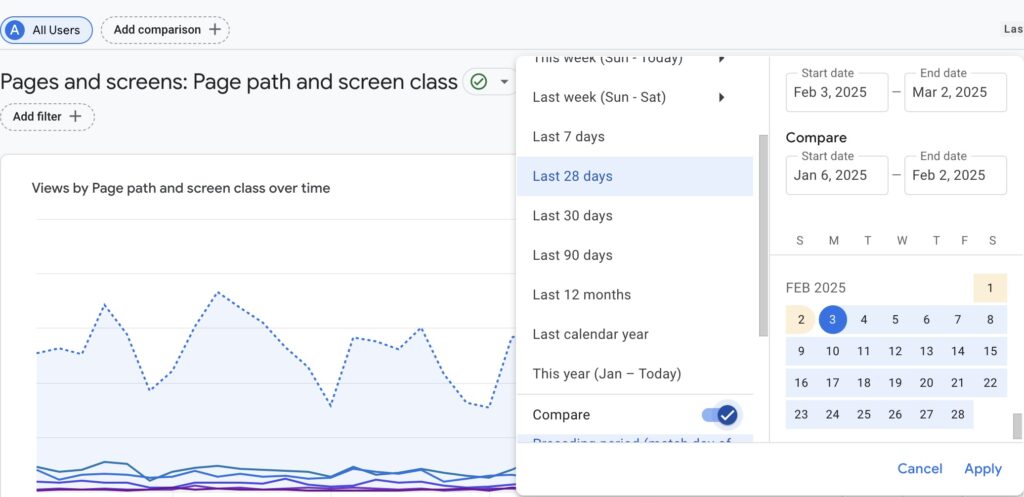This screenshot has width=1024, height=497.
Task: Select February 25 in the calendar
Action: (864, 415)
